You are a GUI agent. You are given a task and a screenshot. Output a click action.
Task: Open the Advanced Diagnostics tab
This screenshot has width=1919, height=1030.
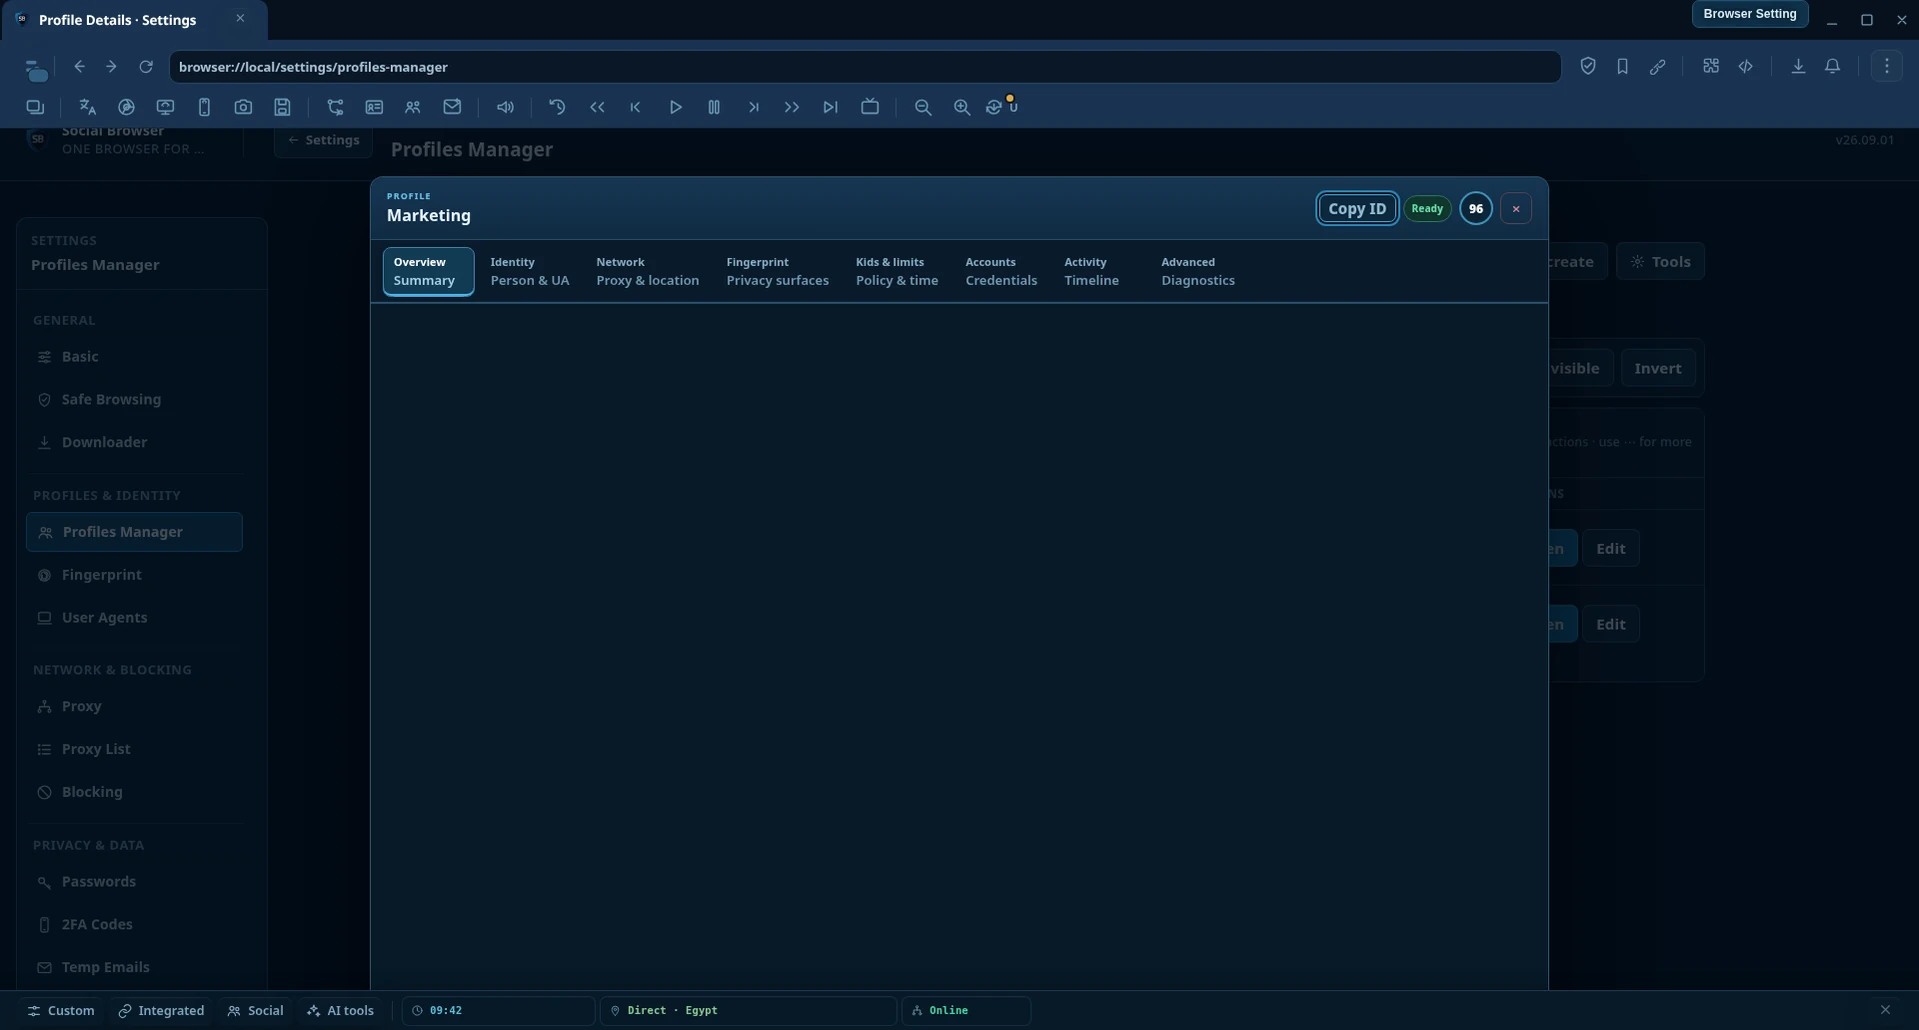1197,271
